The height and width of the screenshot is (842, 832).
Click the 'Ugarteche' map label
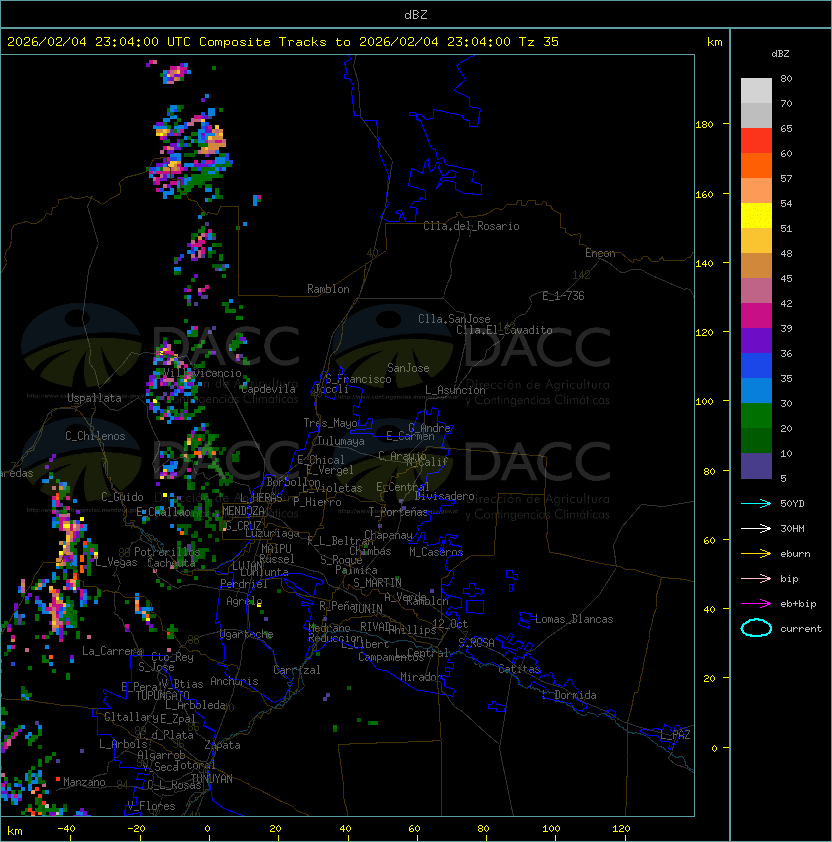click(x=247, y=634)
